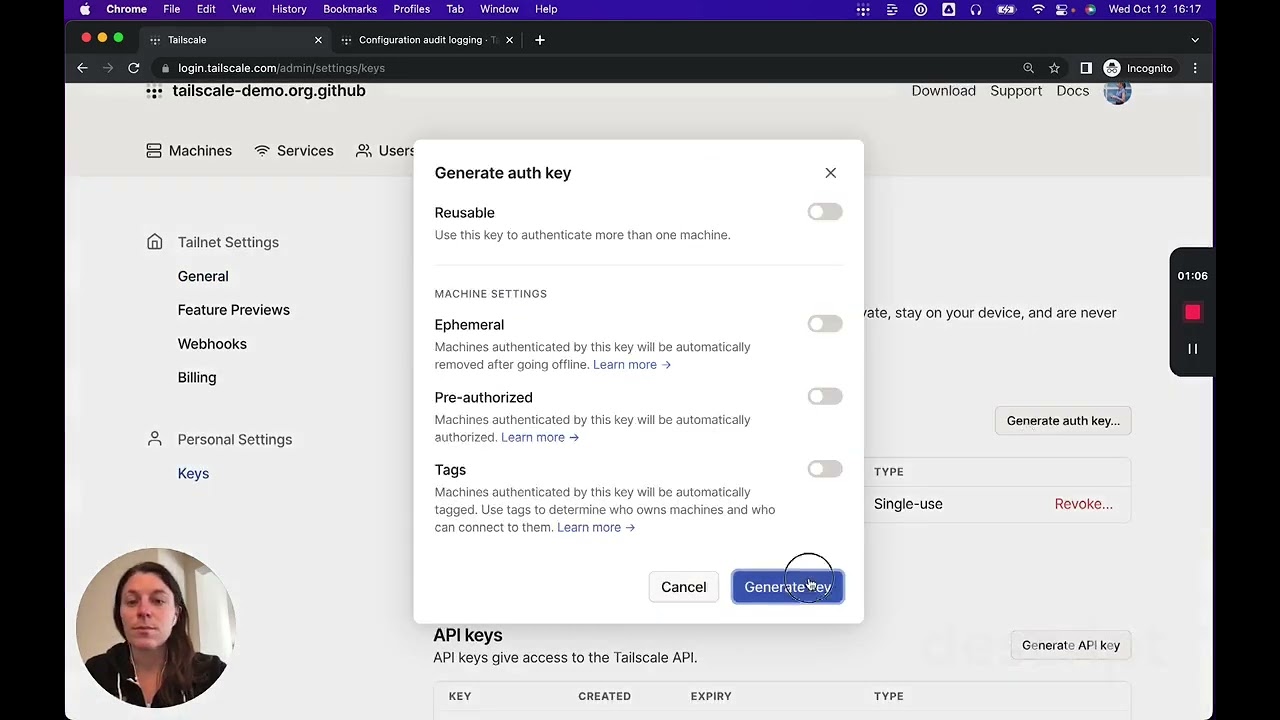The image size is (1280, 720).
Task: Click the Users people icon
Action: click(x=364, y=151)
